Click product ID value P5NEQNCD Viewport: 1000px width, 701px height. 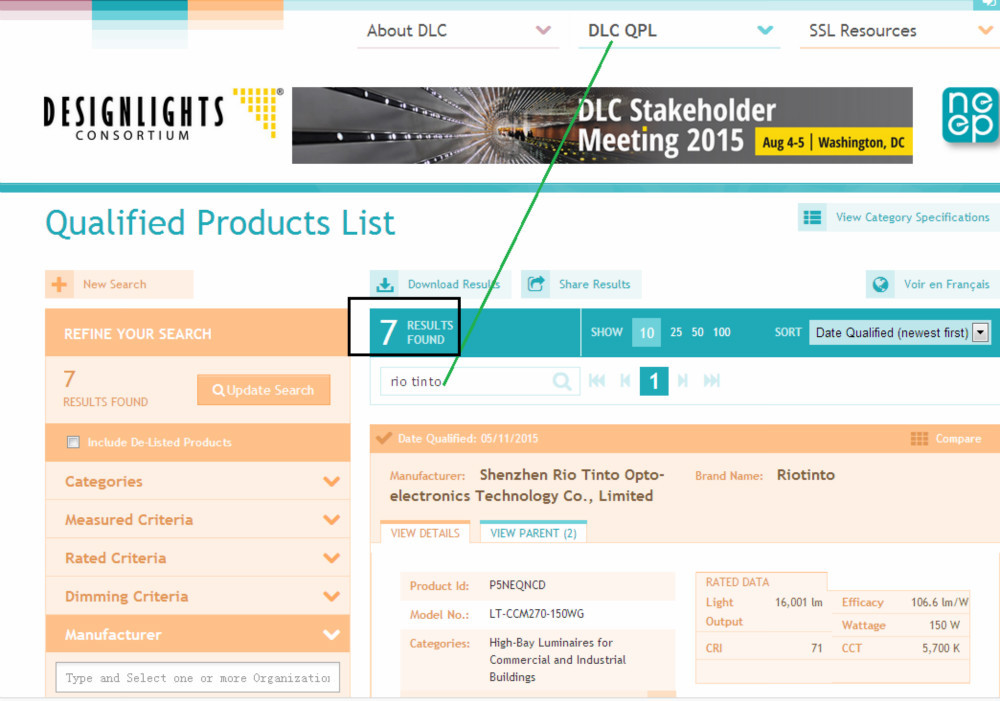[x=517, y=585]
